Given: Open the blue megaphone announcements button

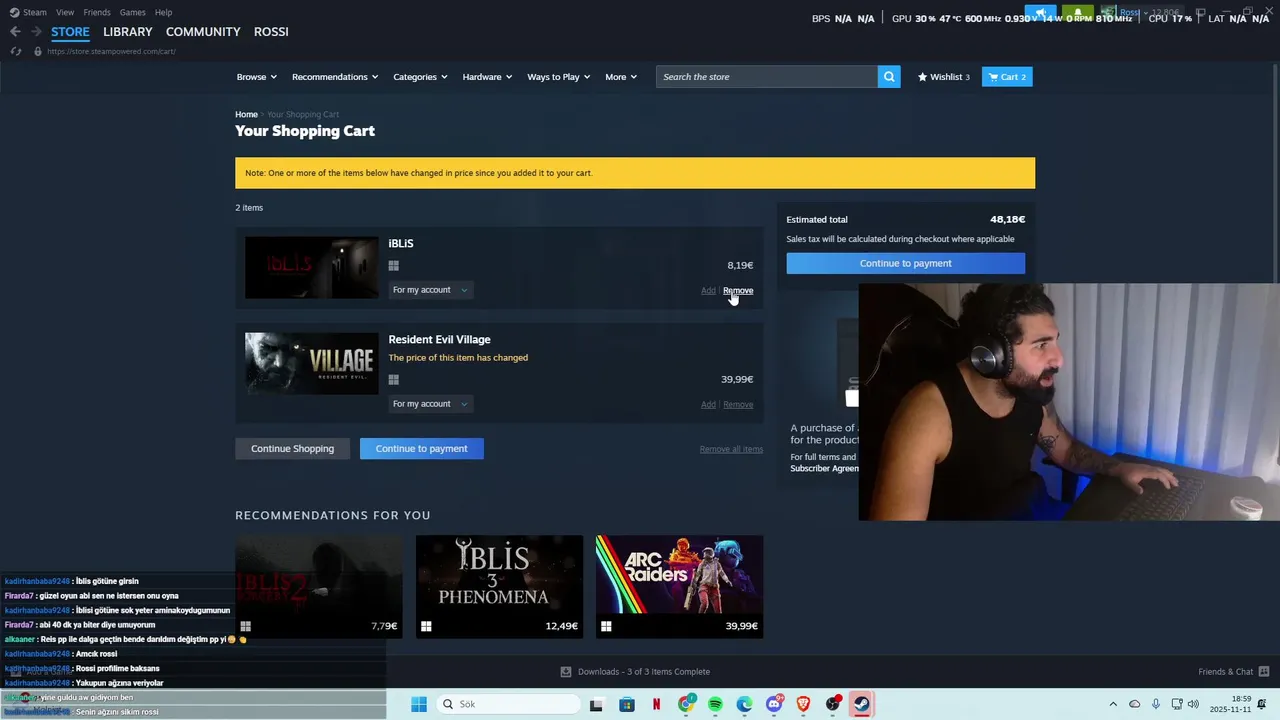Looking at the screenshot, I should (x=1040, y=14).
